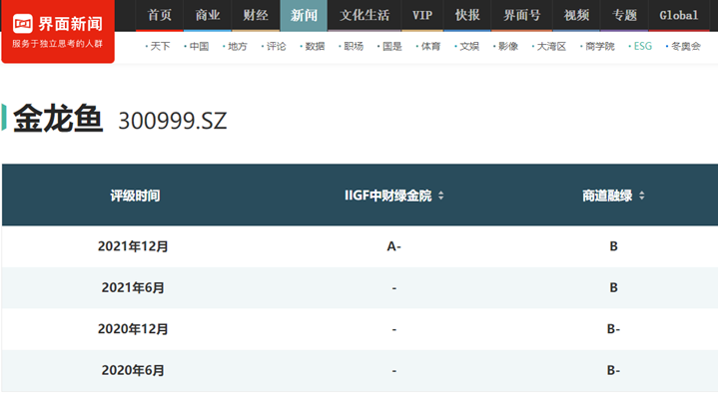Image resolution: width=718 pixels, height=394 pixels.
Task: Click the 金龙鱼 company title
Action: click(58, 119)
